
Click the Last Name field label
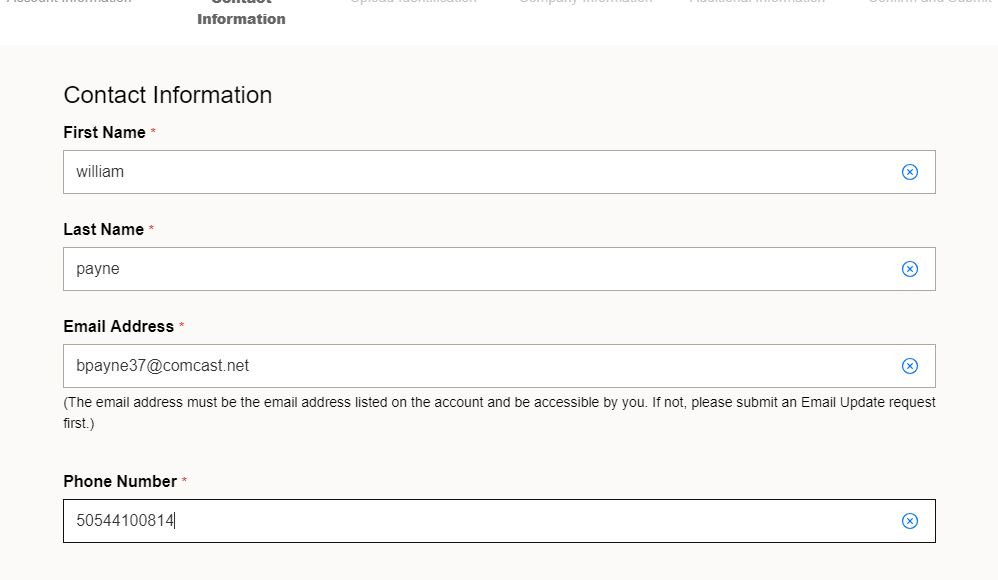point(104,229)
